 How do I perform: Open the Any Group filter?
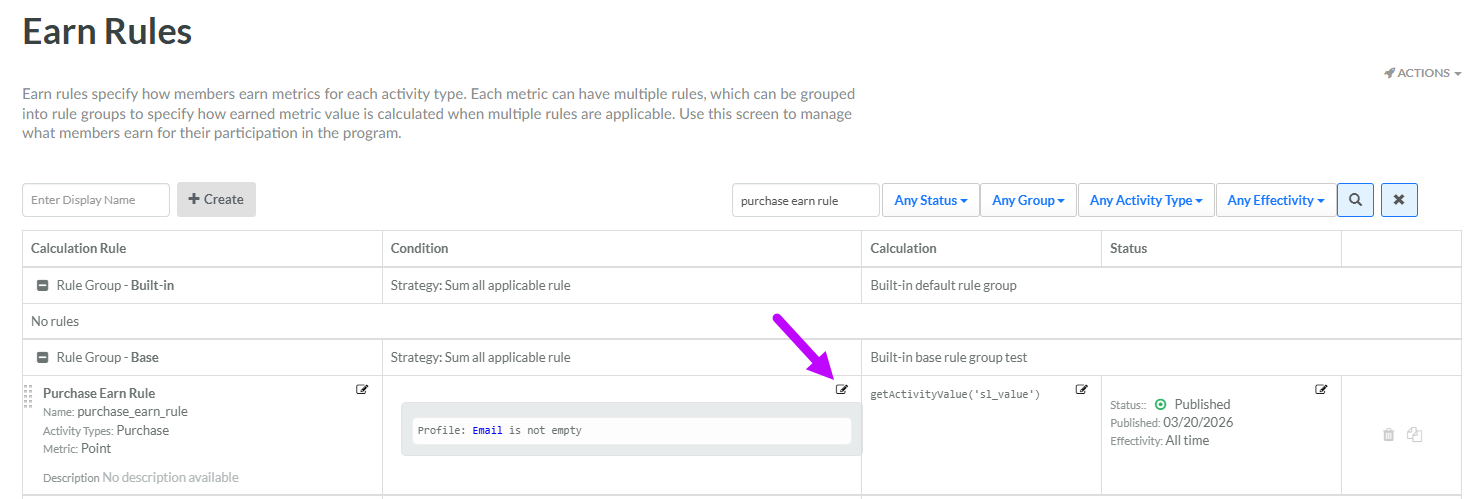click(x=1028, y=200)
